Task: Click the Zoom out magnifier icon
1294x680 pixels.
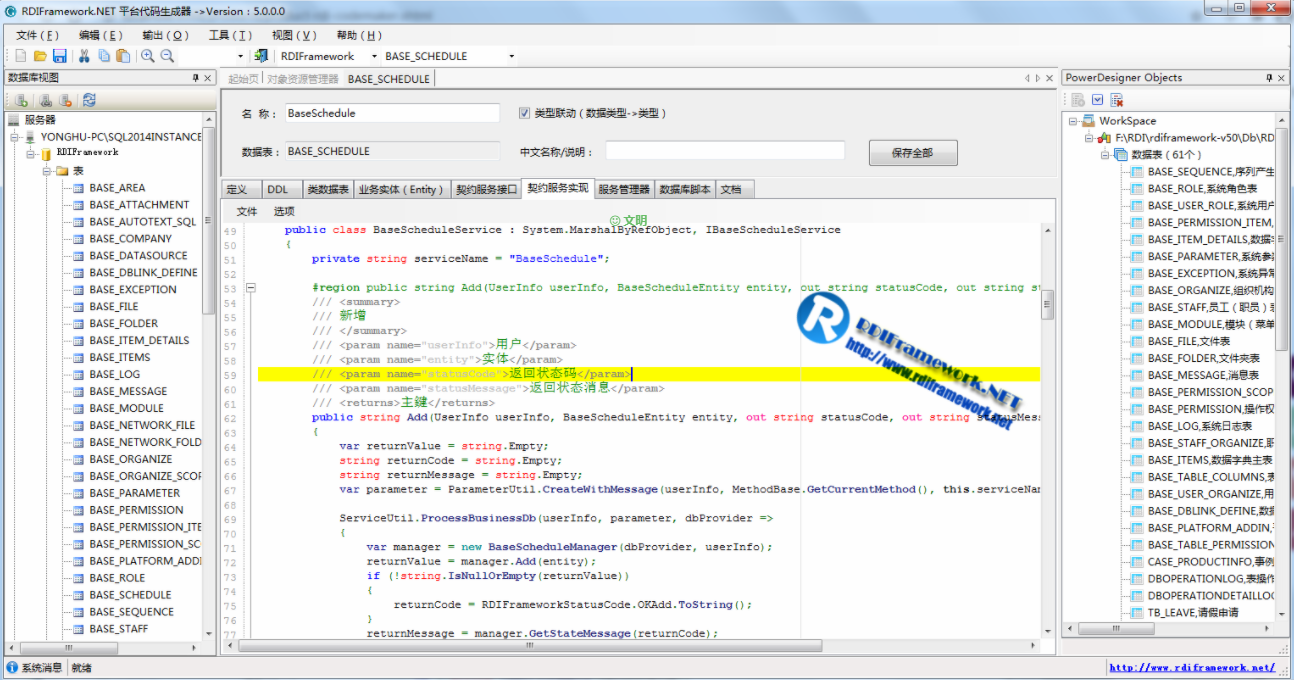Action: [x=167, y=56]
